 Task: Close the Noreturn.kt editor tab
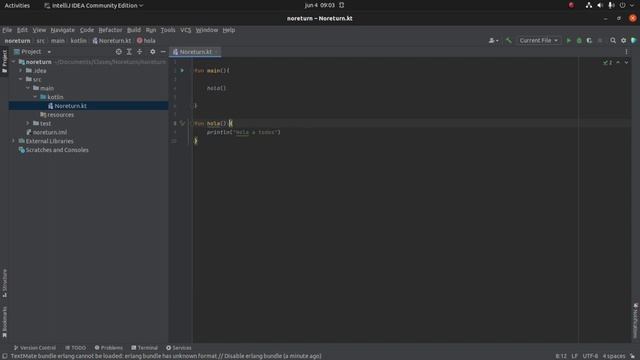point(216,52)
